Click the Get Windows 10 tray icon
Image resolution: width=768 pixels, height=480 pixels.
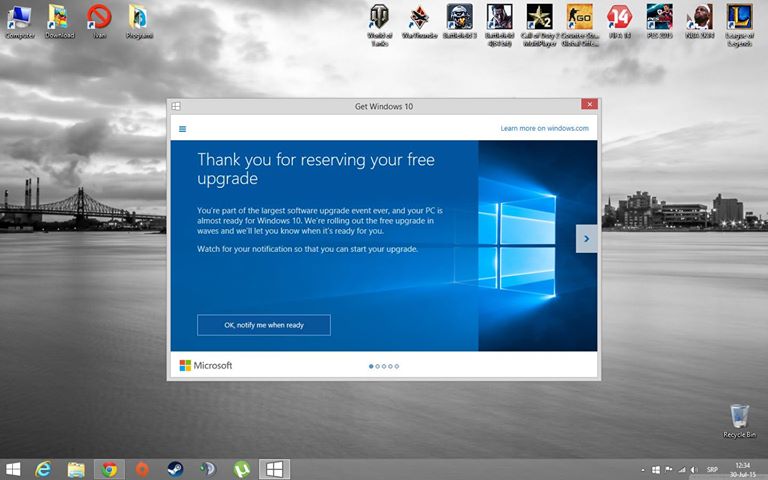656,470
